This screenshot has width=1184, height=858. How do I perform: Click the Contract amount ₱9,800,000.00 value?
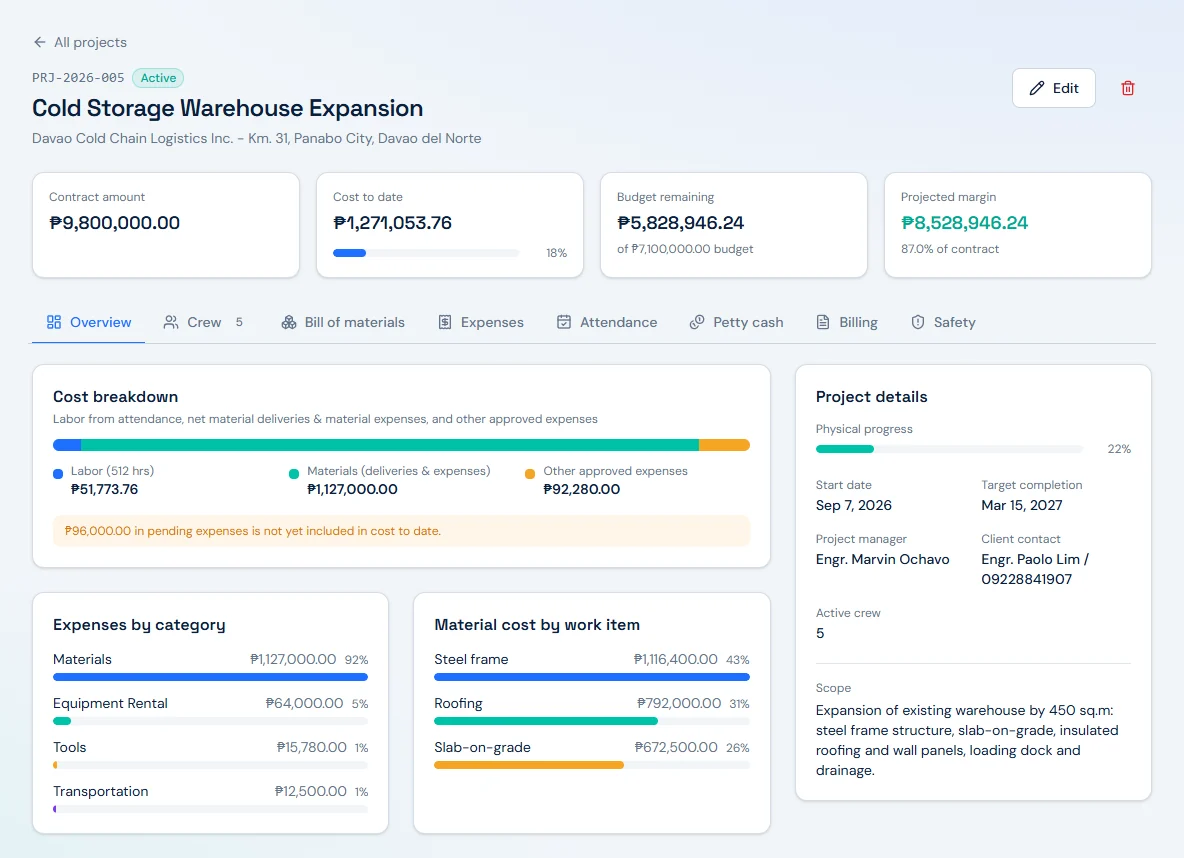[114, 223]
